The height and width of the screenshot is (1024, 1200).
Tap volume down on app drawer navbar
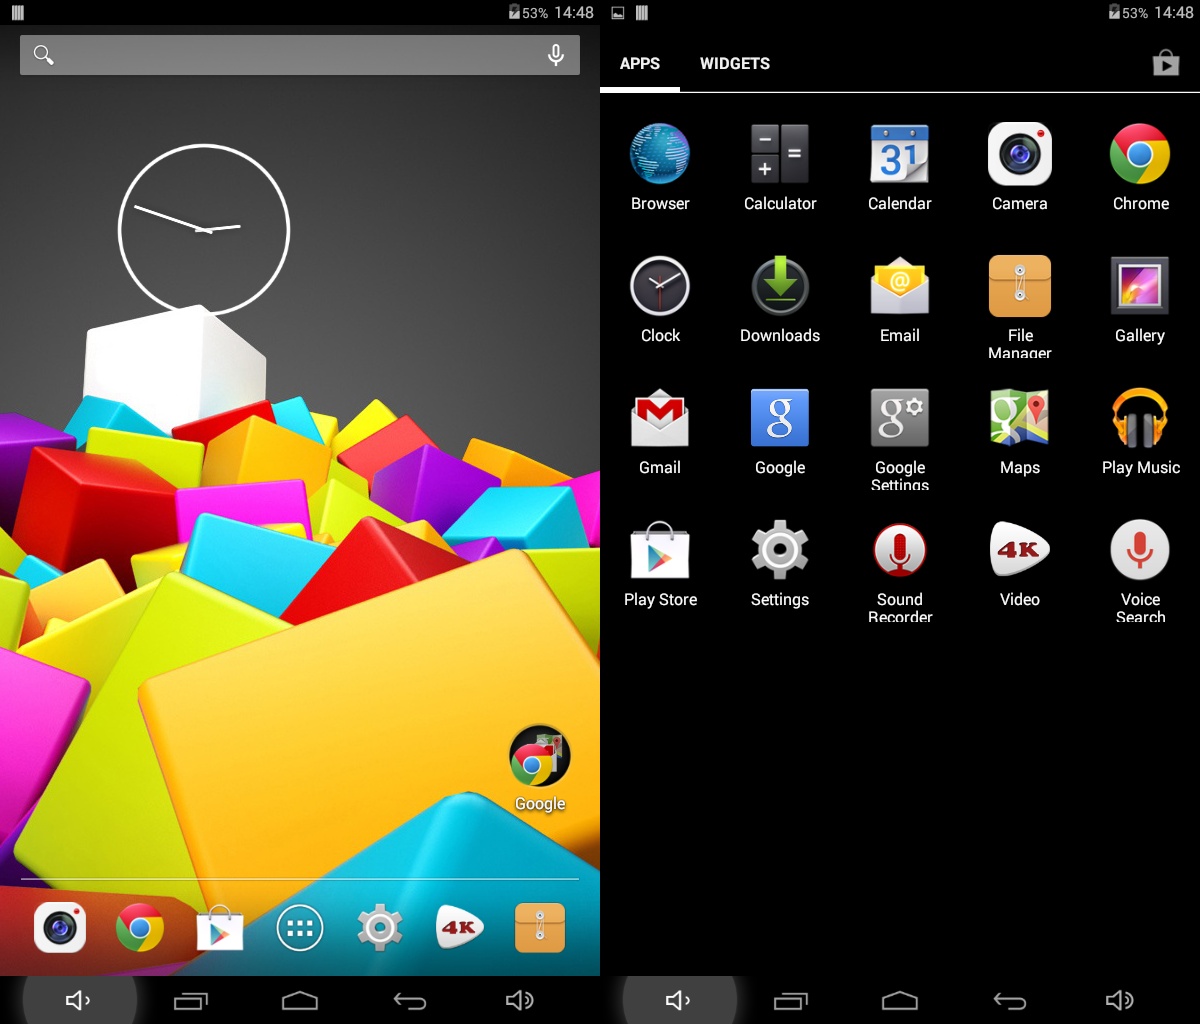678,1000
